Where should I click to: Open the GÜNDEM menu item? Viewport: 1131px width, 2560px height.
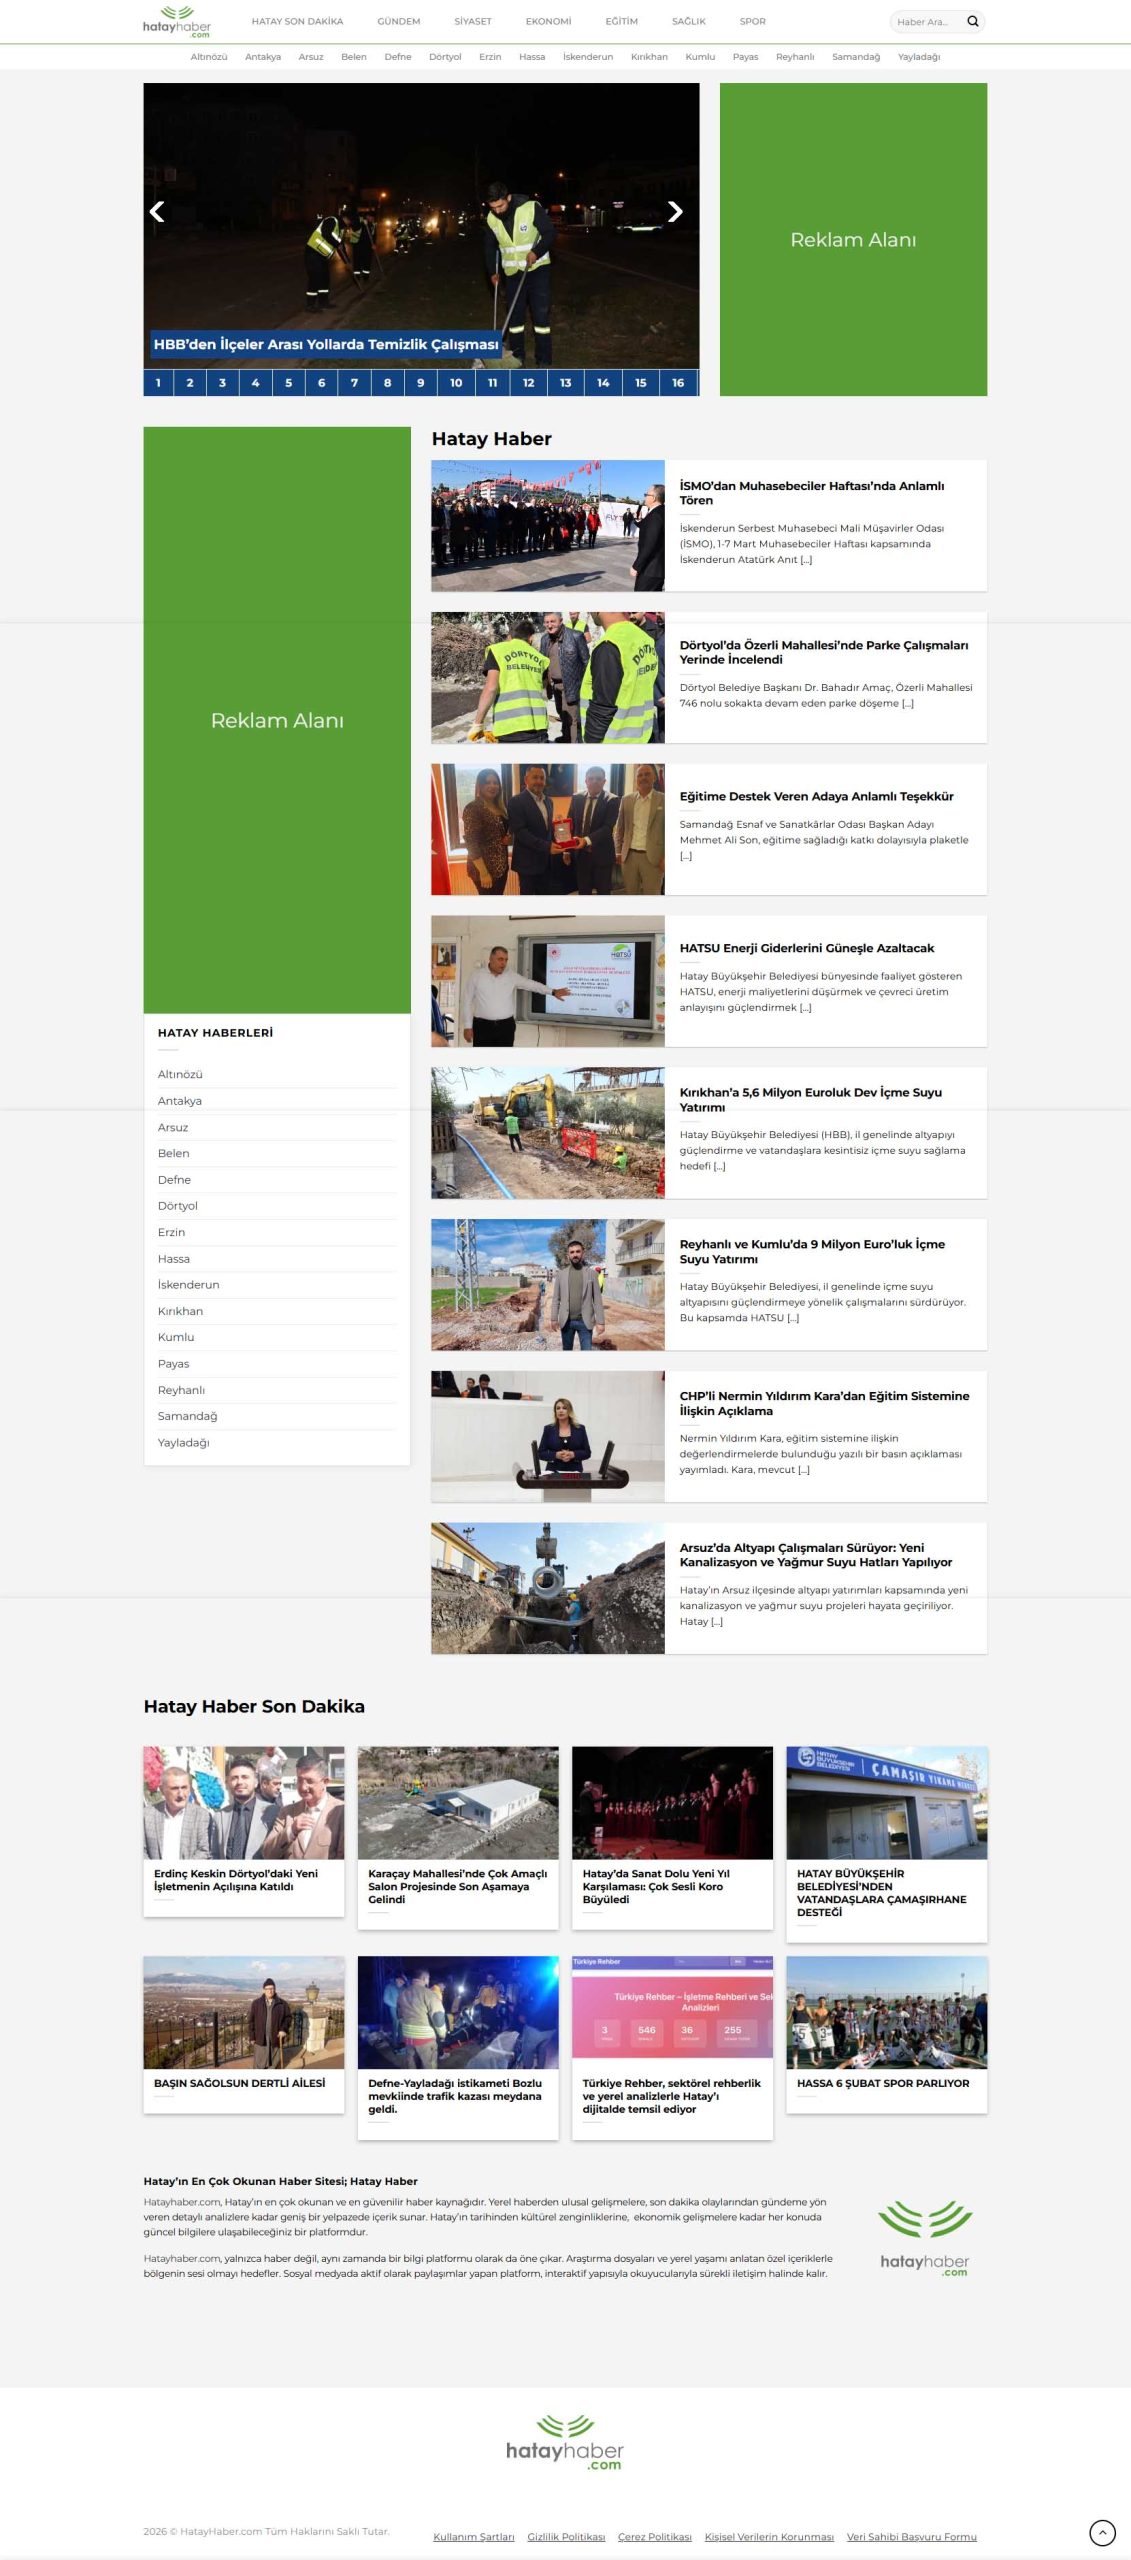[399, 21]
